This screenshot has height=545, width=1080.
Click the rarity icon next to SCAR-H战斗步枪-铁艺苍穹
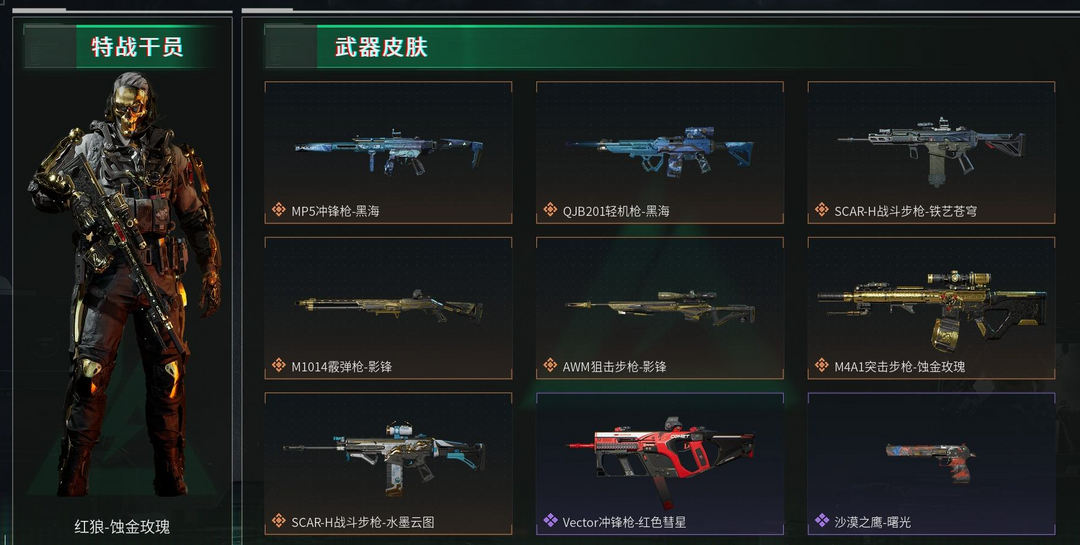(821, 210)
